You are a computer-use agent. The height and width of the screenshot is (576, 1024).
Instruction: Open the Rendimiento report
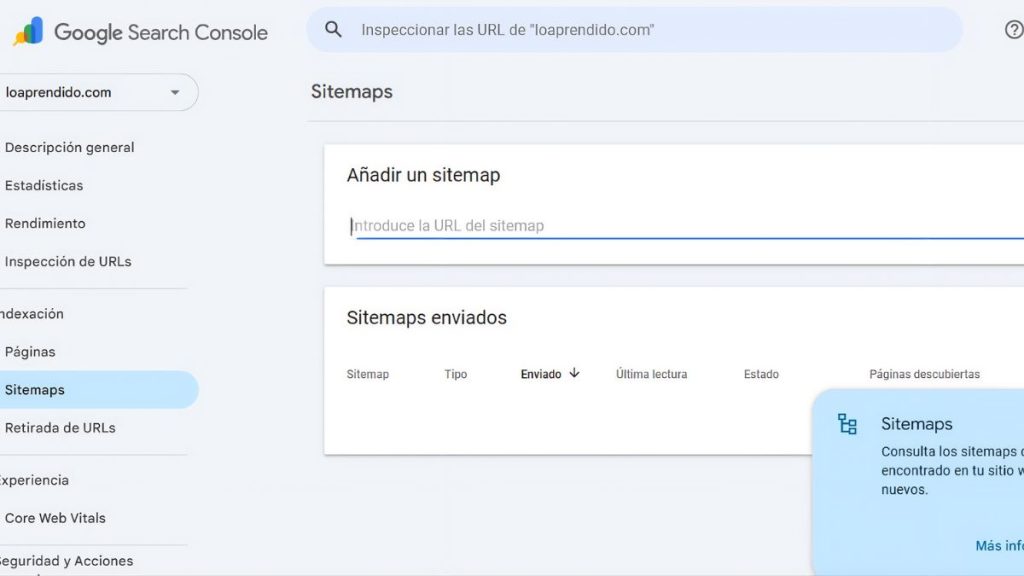point(45,223)
